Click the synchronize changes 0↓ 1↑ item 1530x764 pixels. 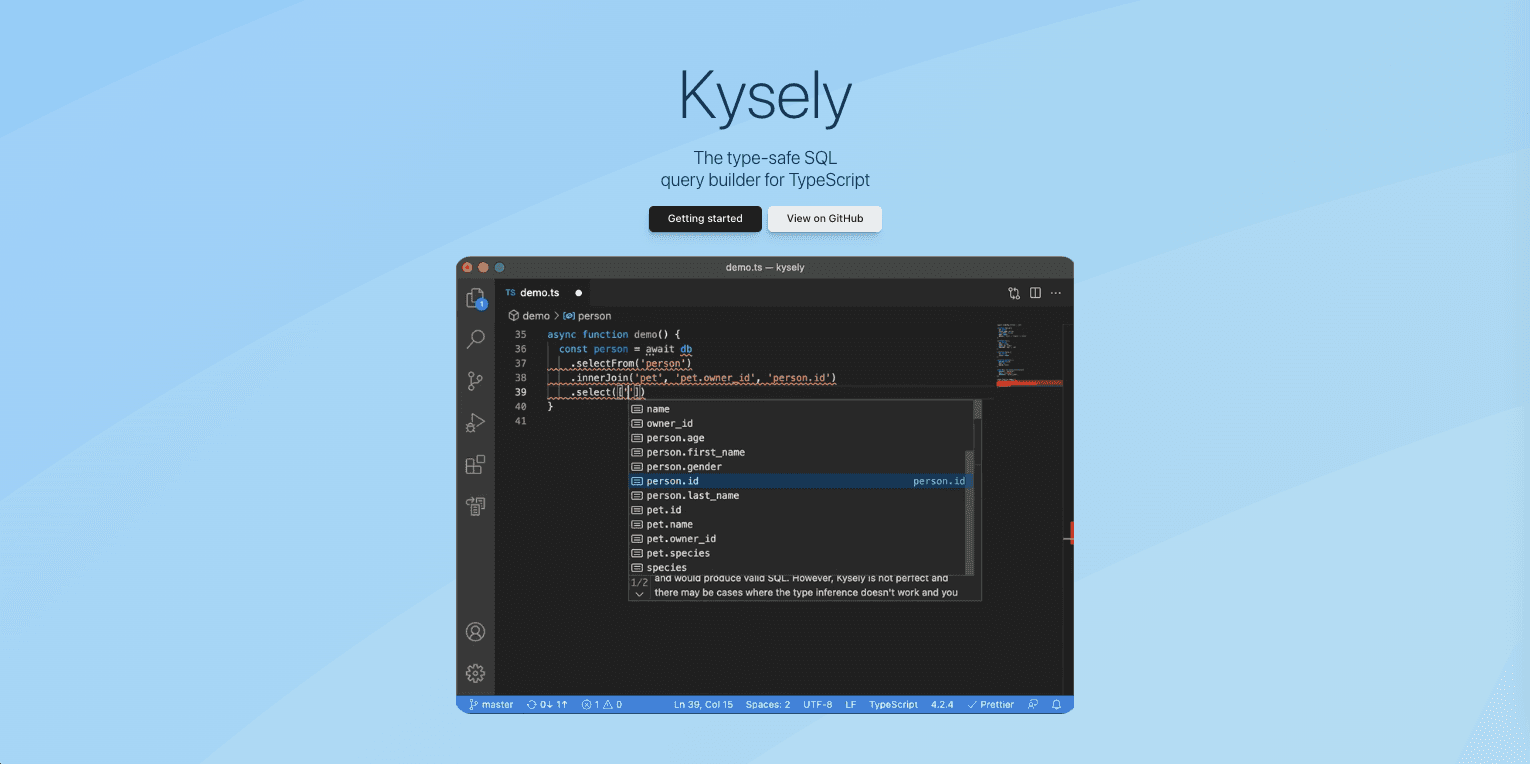[547, 704]
